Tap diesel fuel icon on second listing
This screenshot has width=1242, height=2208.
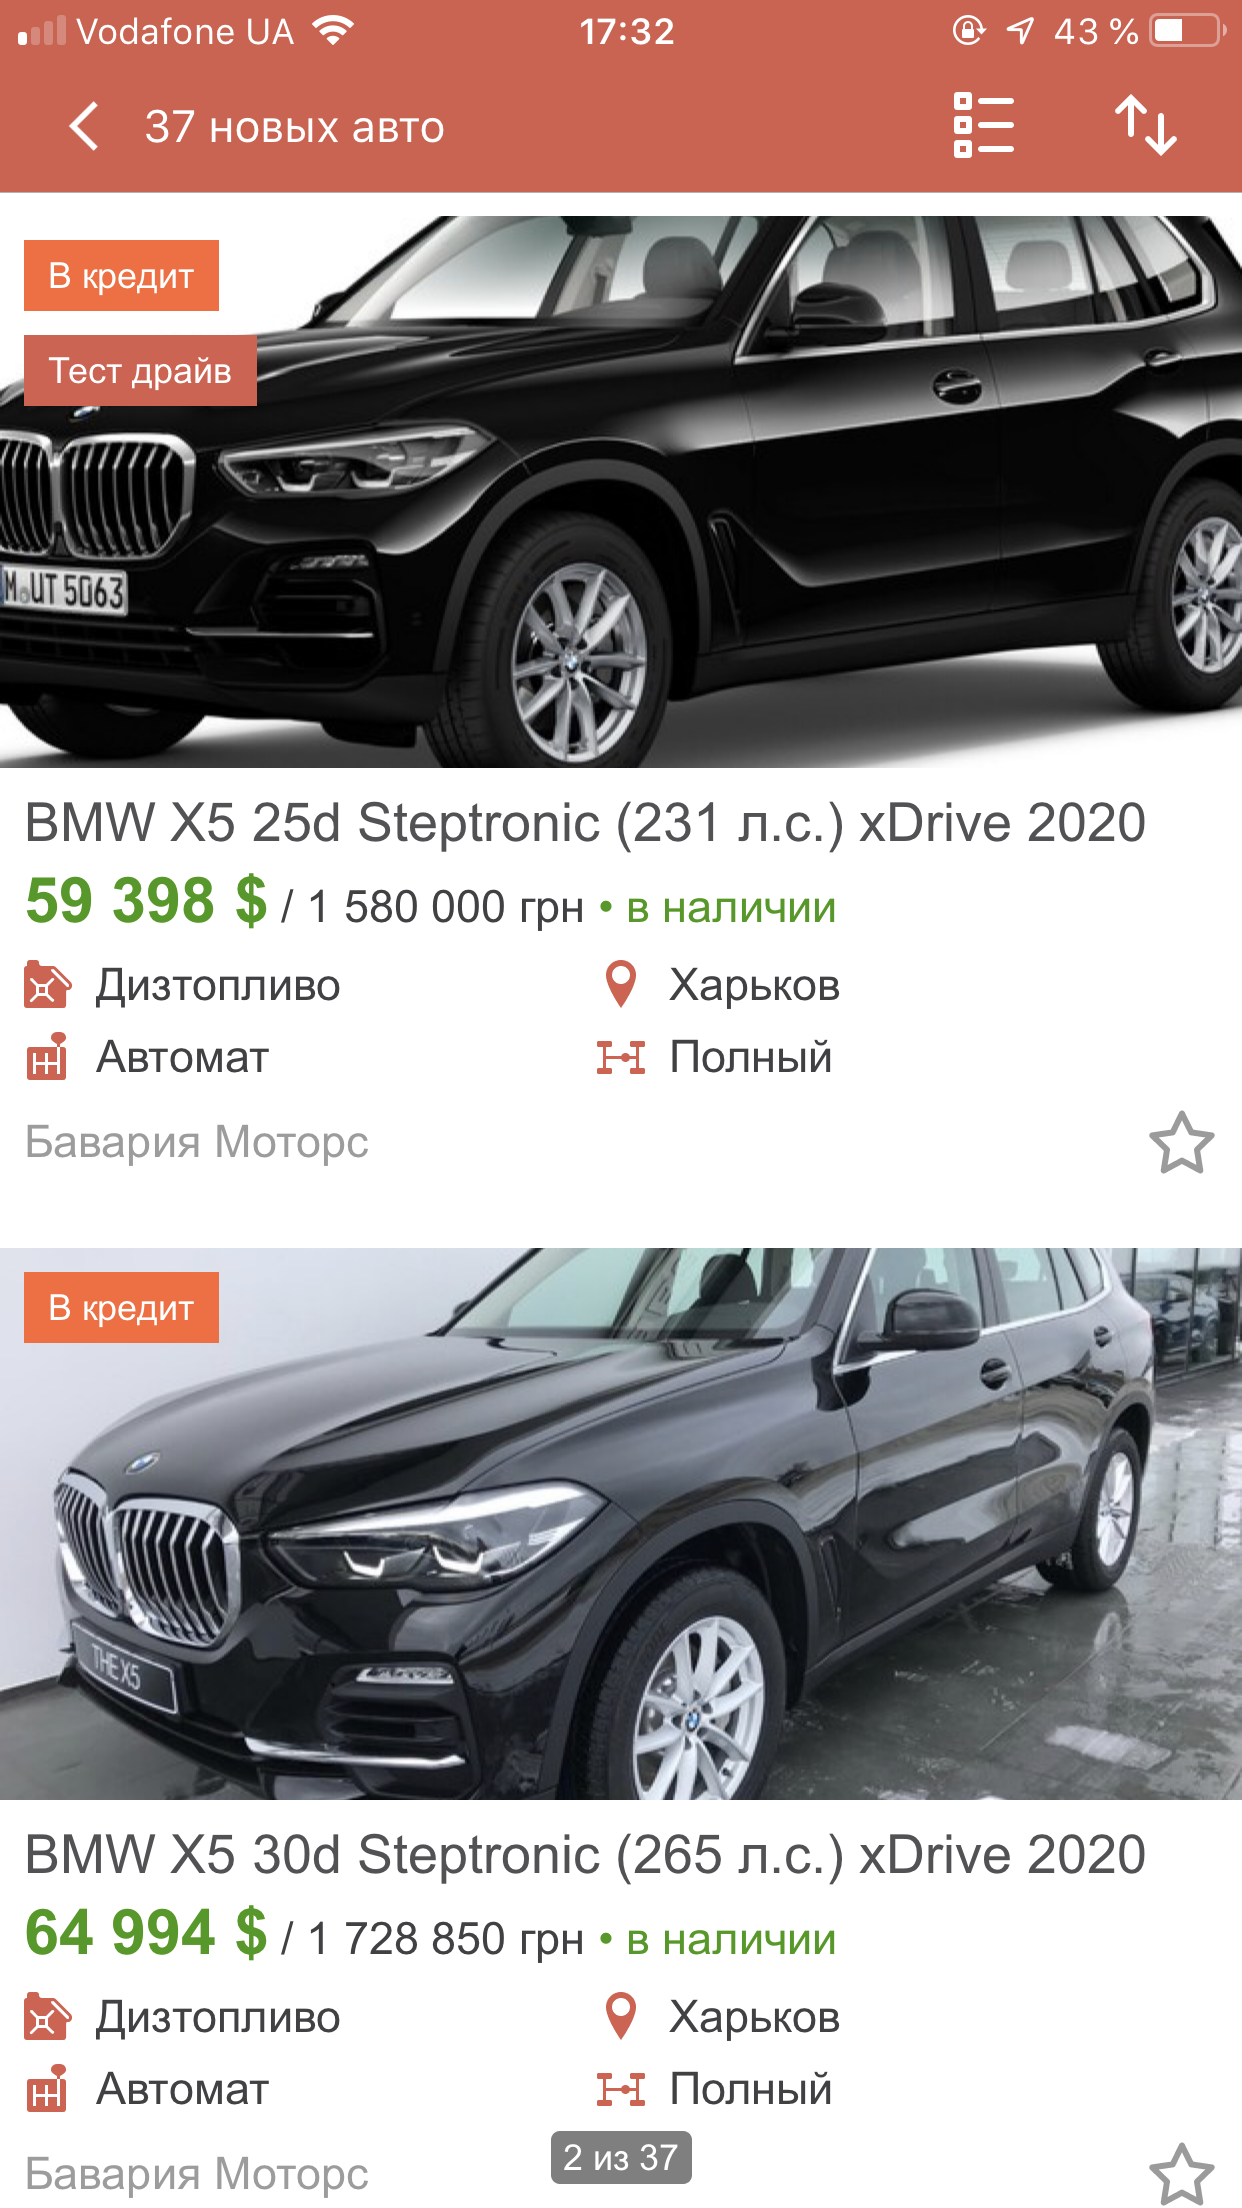pyautogui.click(x=47, y=2017)
